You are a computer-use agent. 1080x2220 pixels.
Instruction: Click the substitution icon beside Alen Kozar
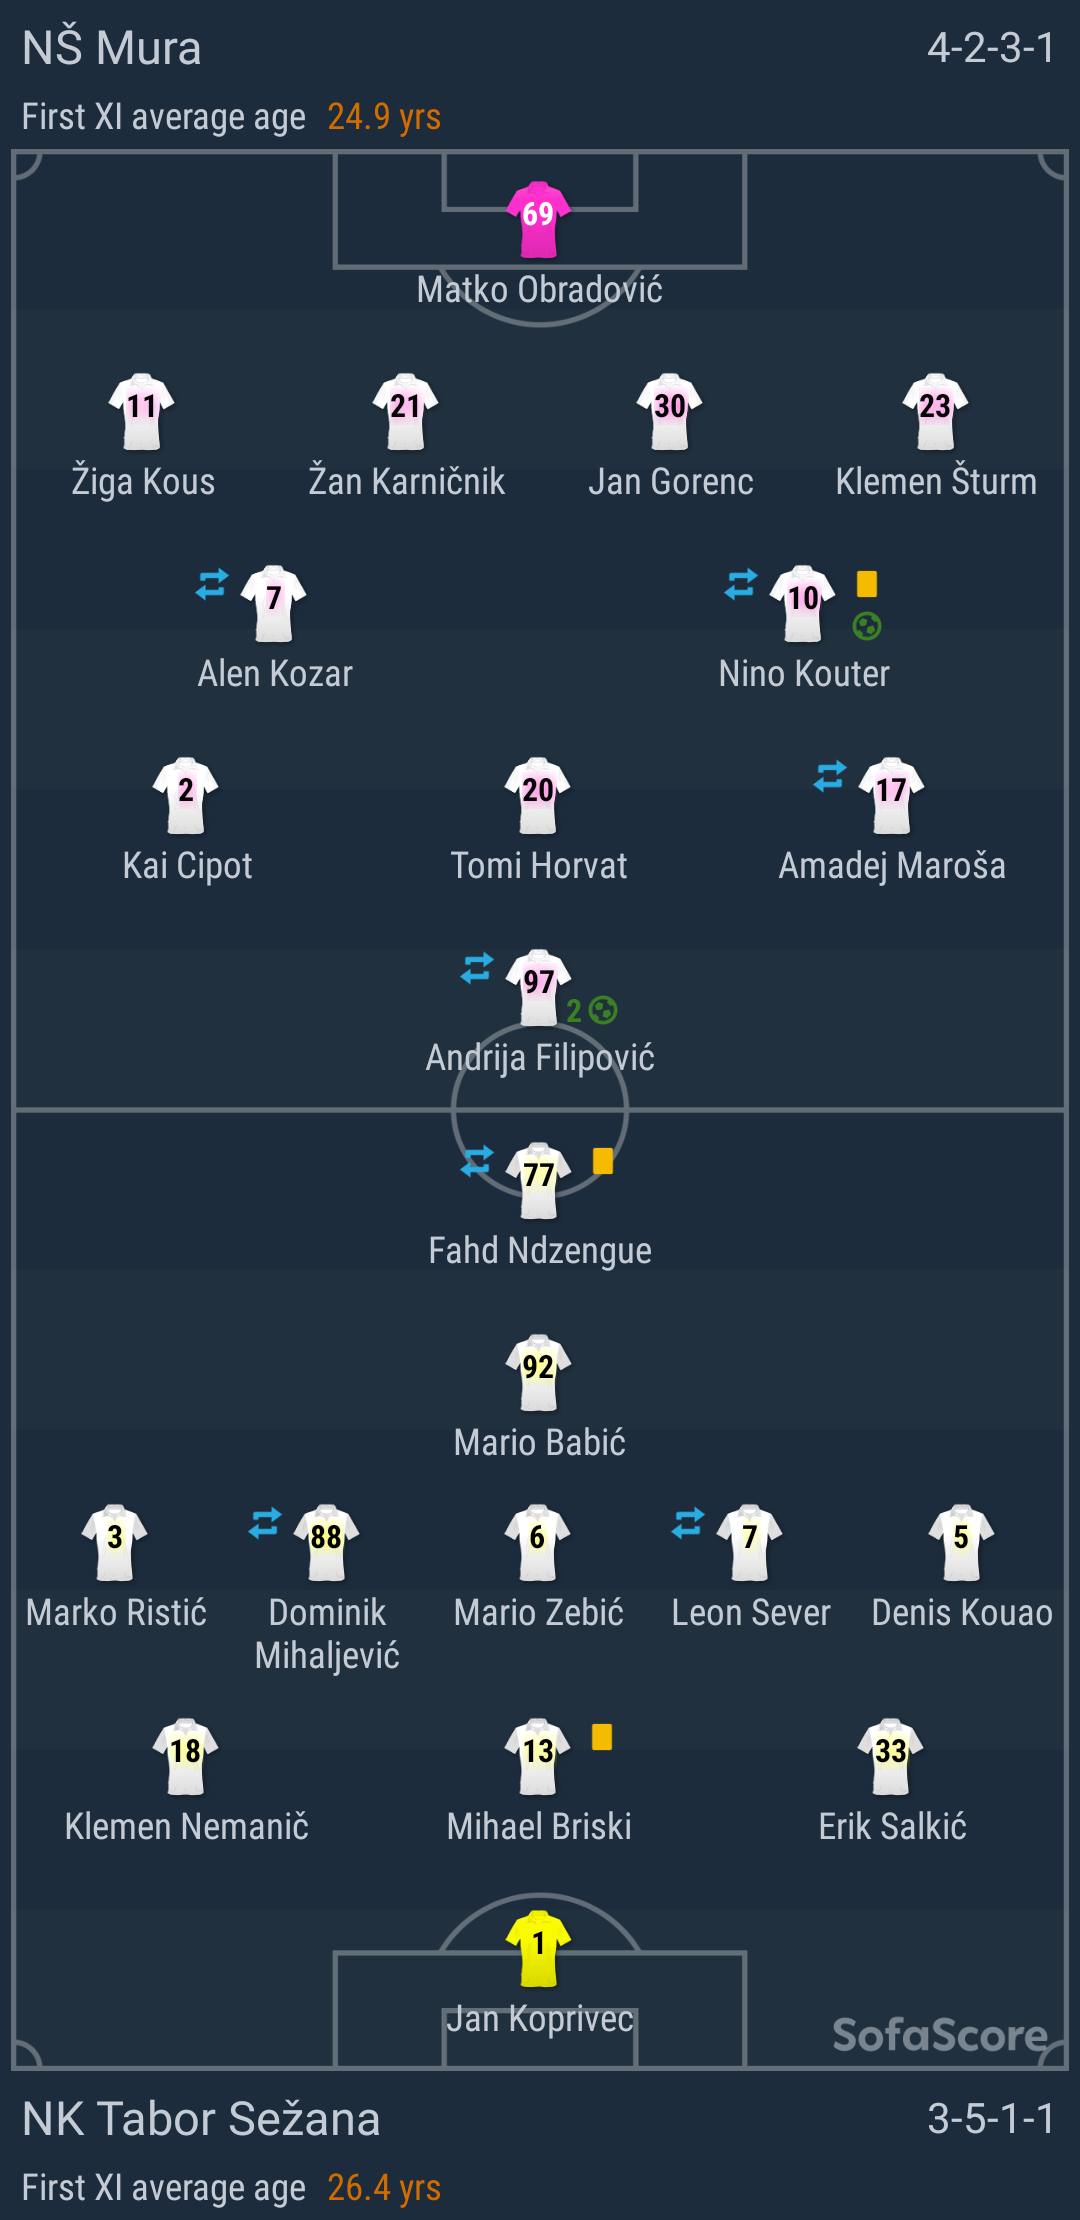coord(212,584)
